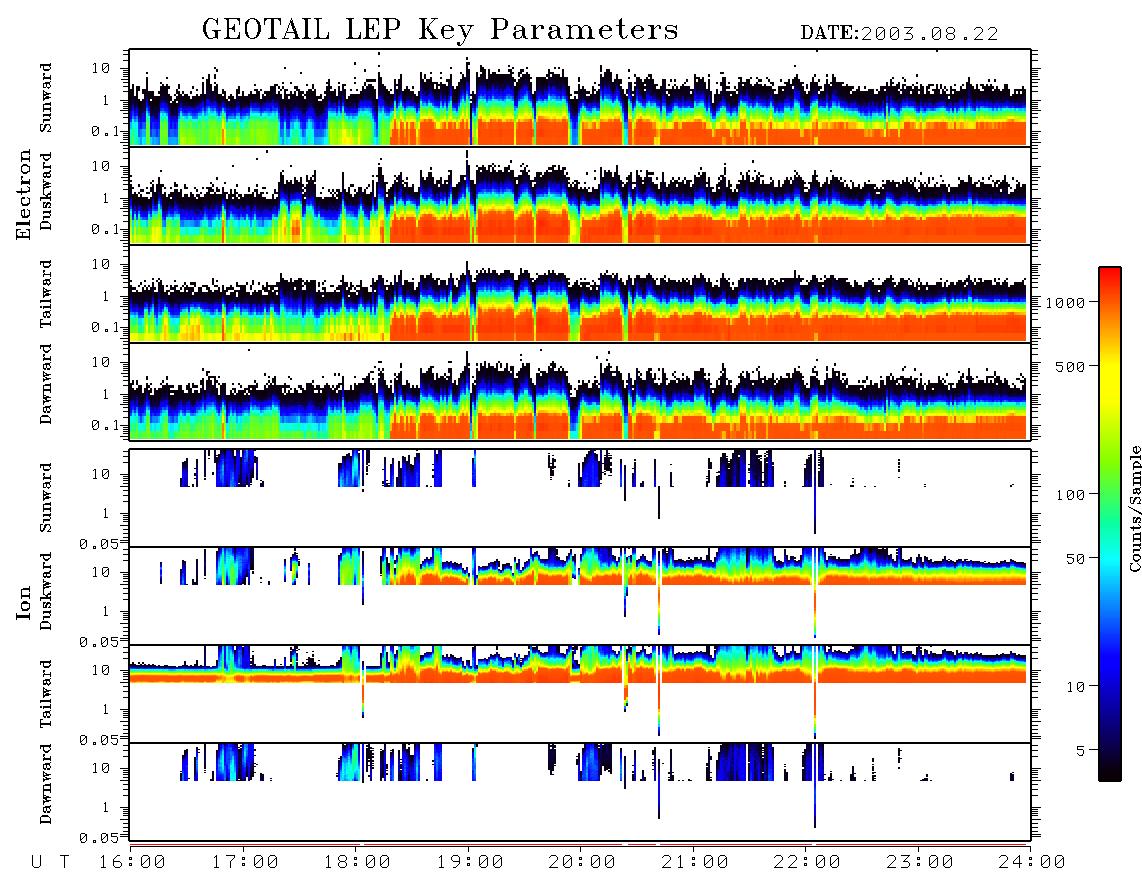Click the '1000' colorbar tick value
The width and height of the screenshot is (1142, 880).
click(1066, 303)
